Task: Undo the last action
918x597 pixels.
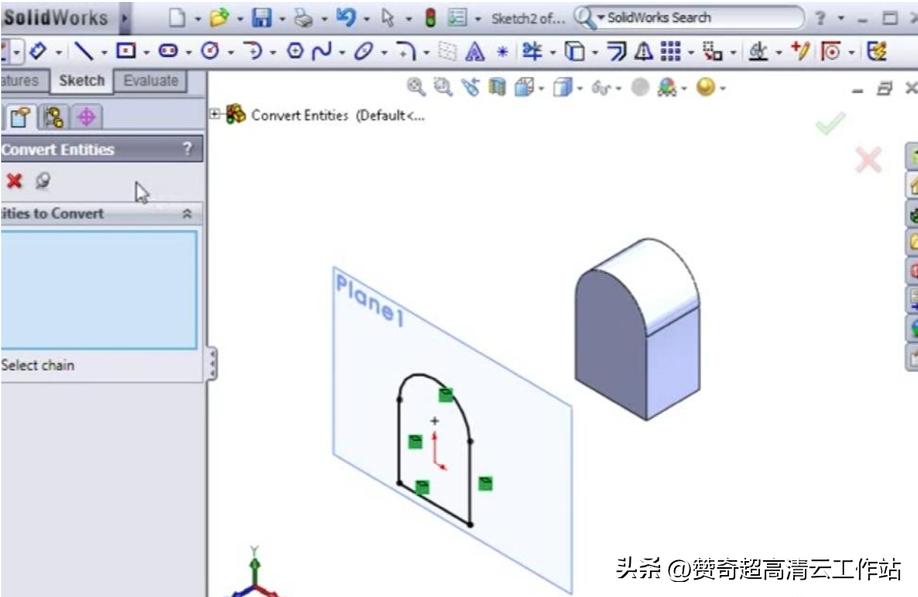Action: (346, 18)
